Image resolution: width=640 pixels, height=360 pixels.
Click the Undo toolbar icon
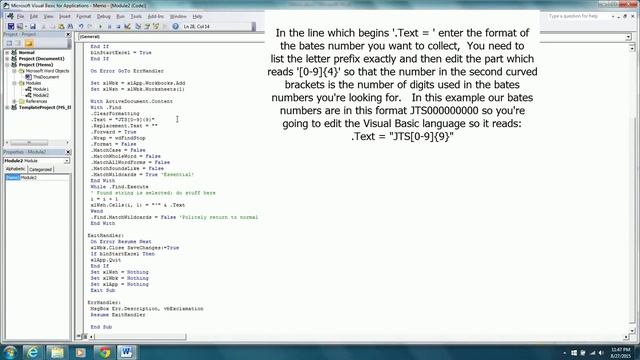point(81,26)
